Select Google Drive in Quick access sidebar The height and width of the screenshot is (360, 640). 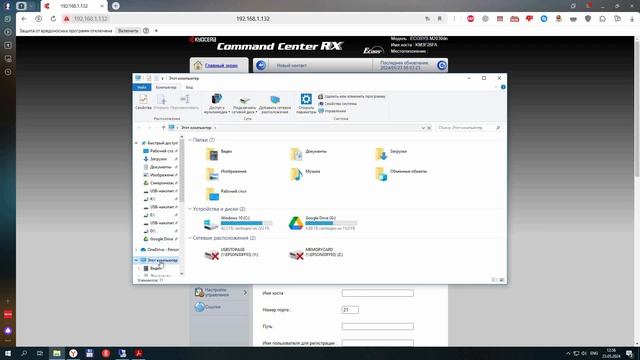point(160,239)
